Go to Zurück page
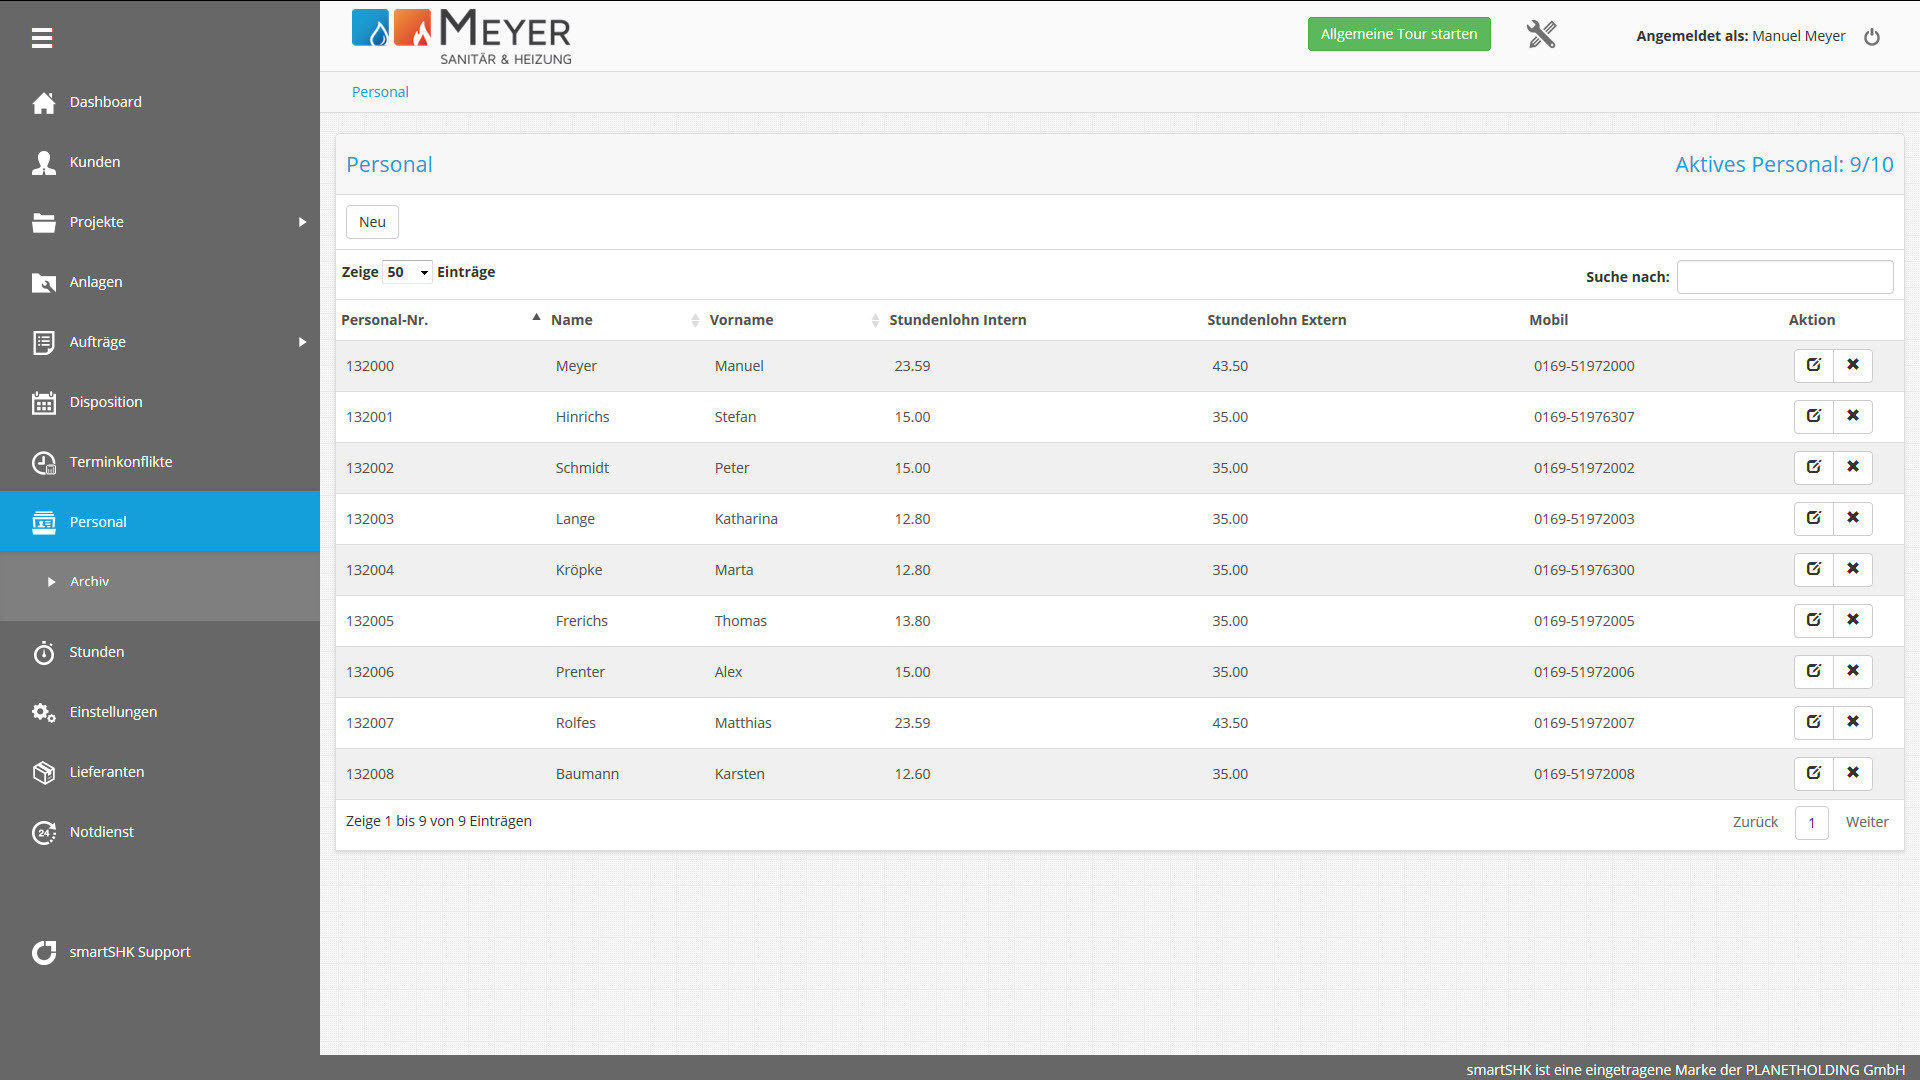This screenshot has width=1920, height=1080. coord(1755,822)
